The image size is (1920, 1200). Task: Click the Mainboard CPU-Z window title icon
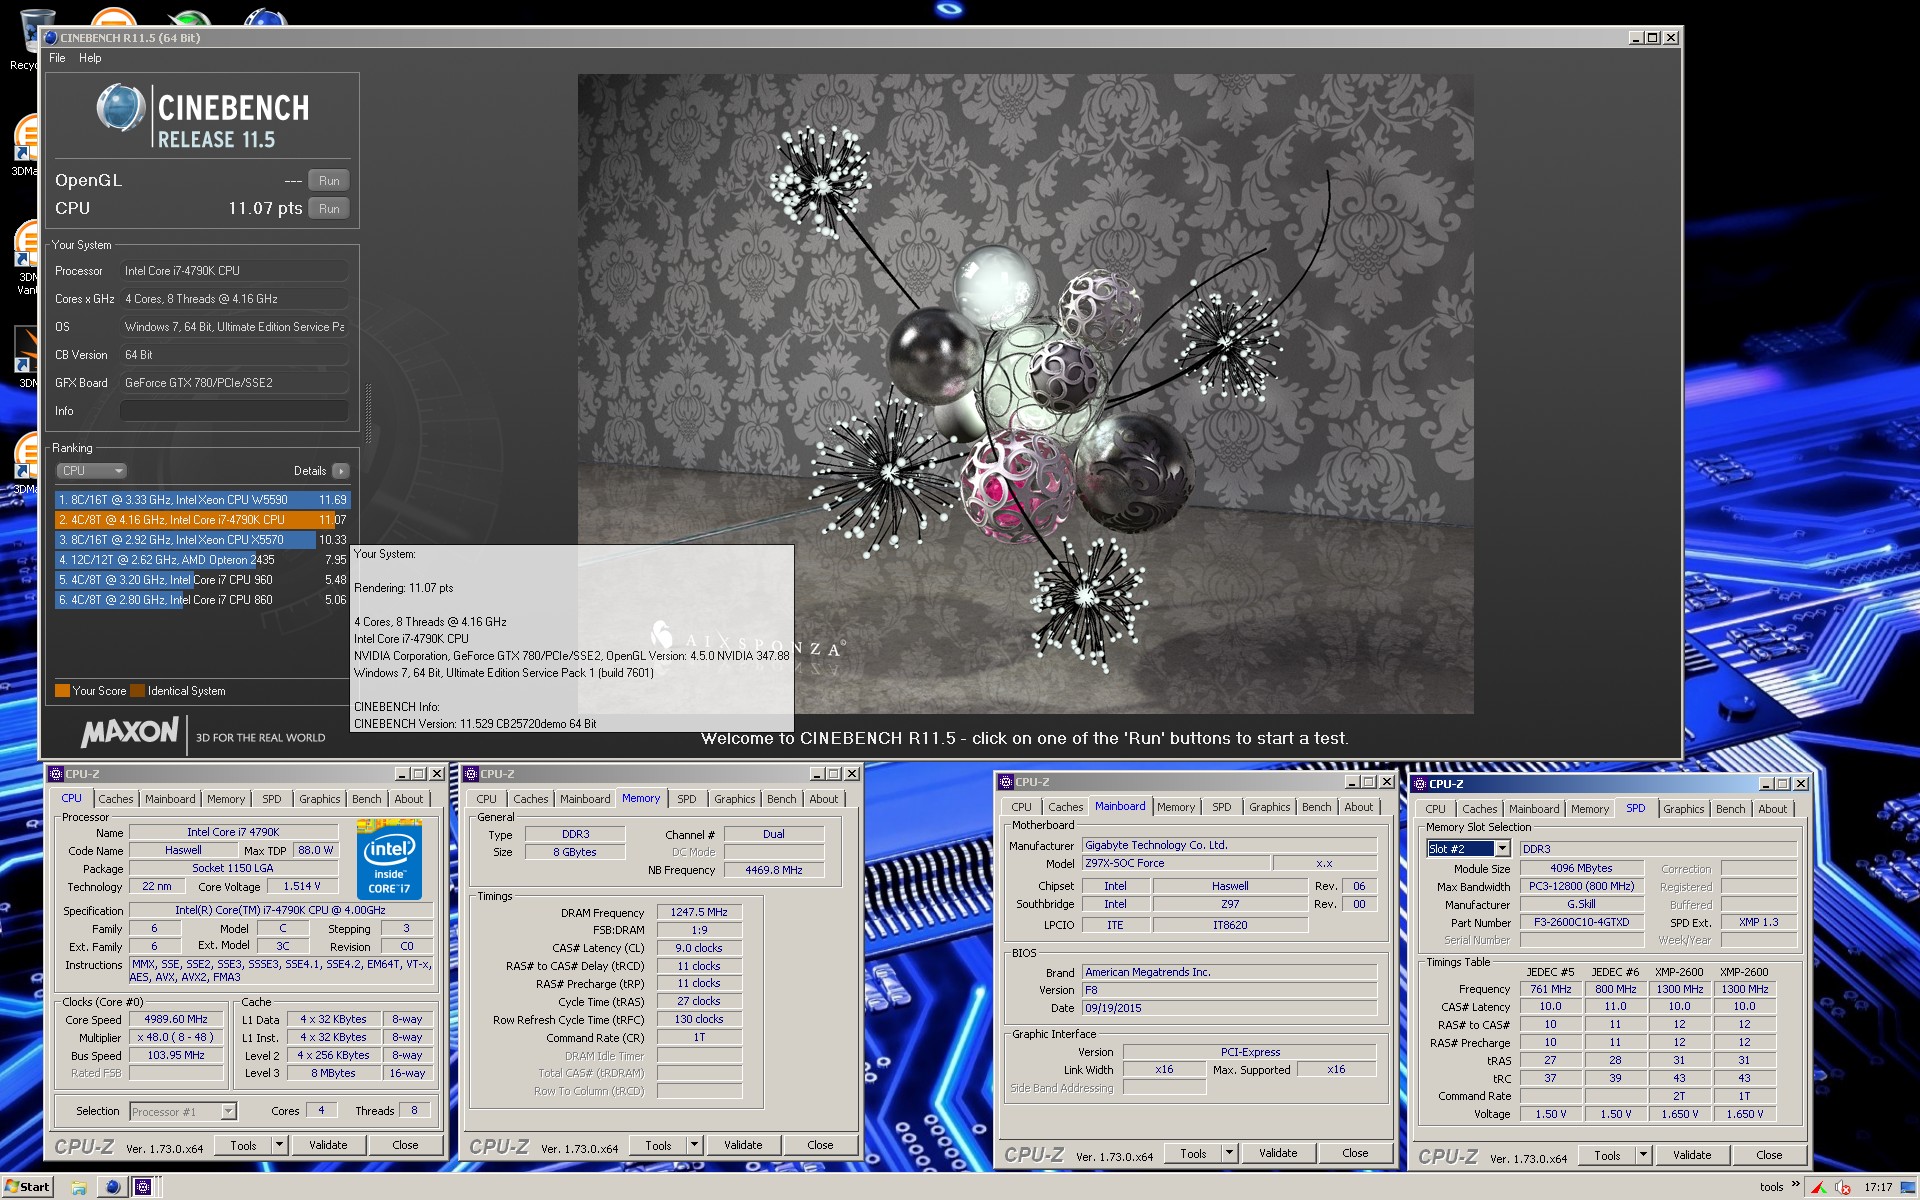point(1006,782)
